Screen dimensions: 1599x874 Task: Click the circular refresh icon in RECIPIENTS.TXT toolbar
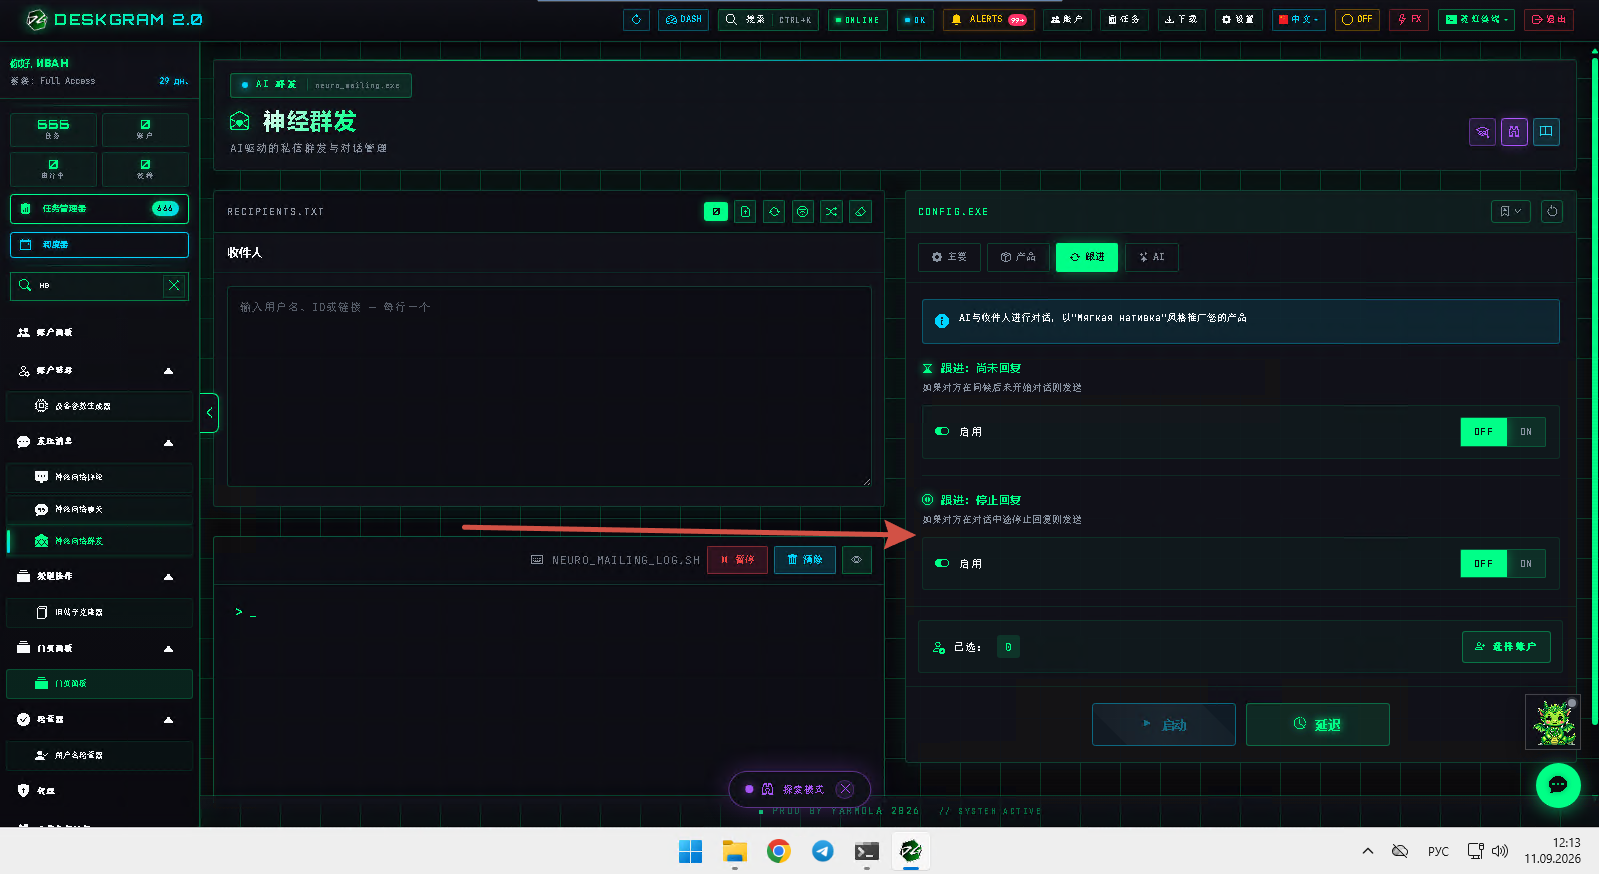pyautogui.click(x=774, y=211)
